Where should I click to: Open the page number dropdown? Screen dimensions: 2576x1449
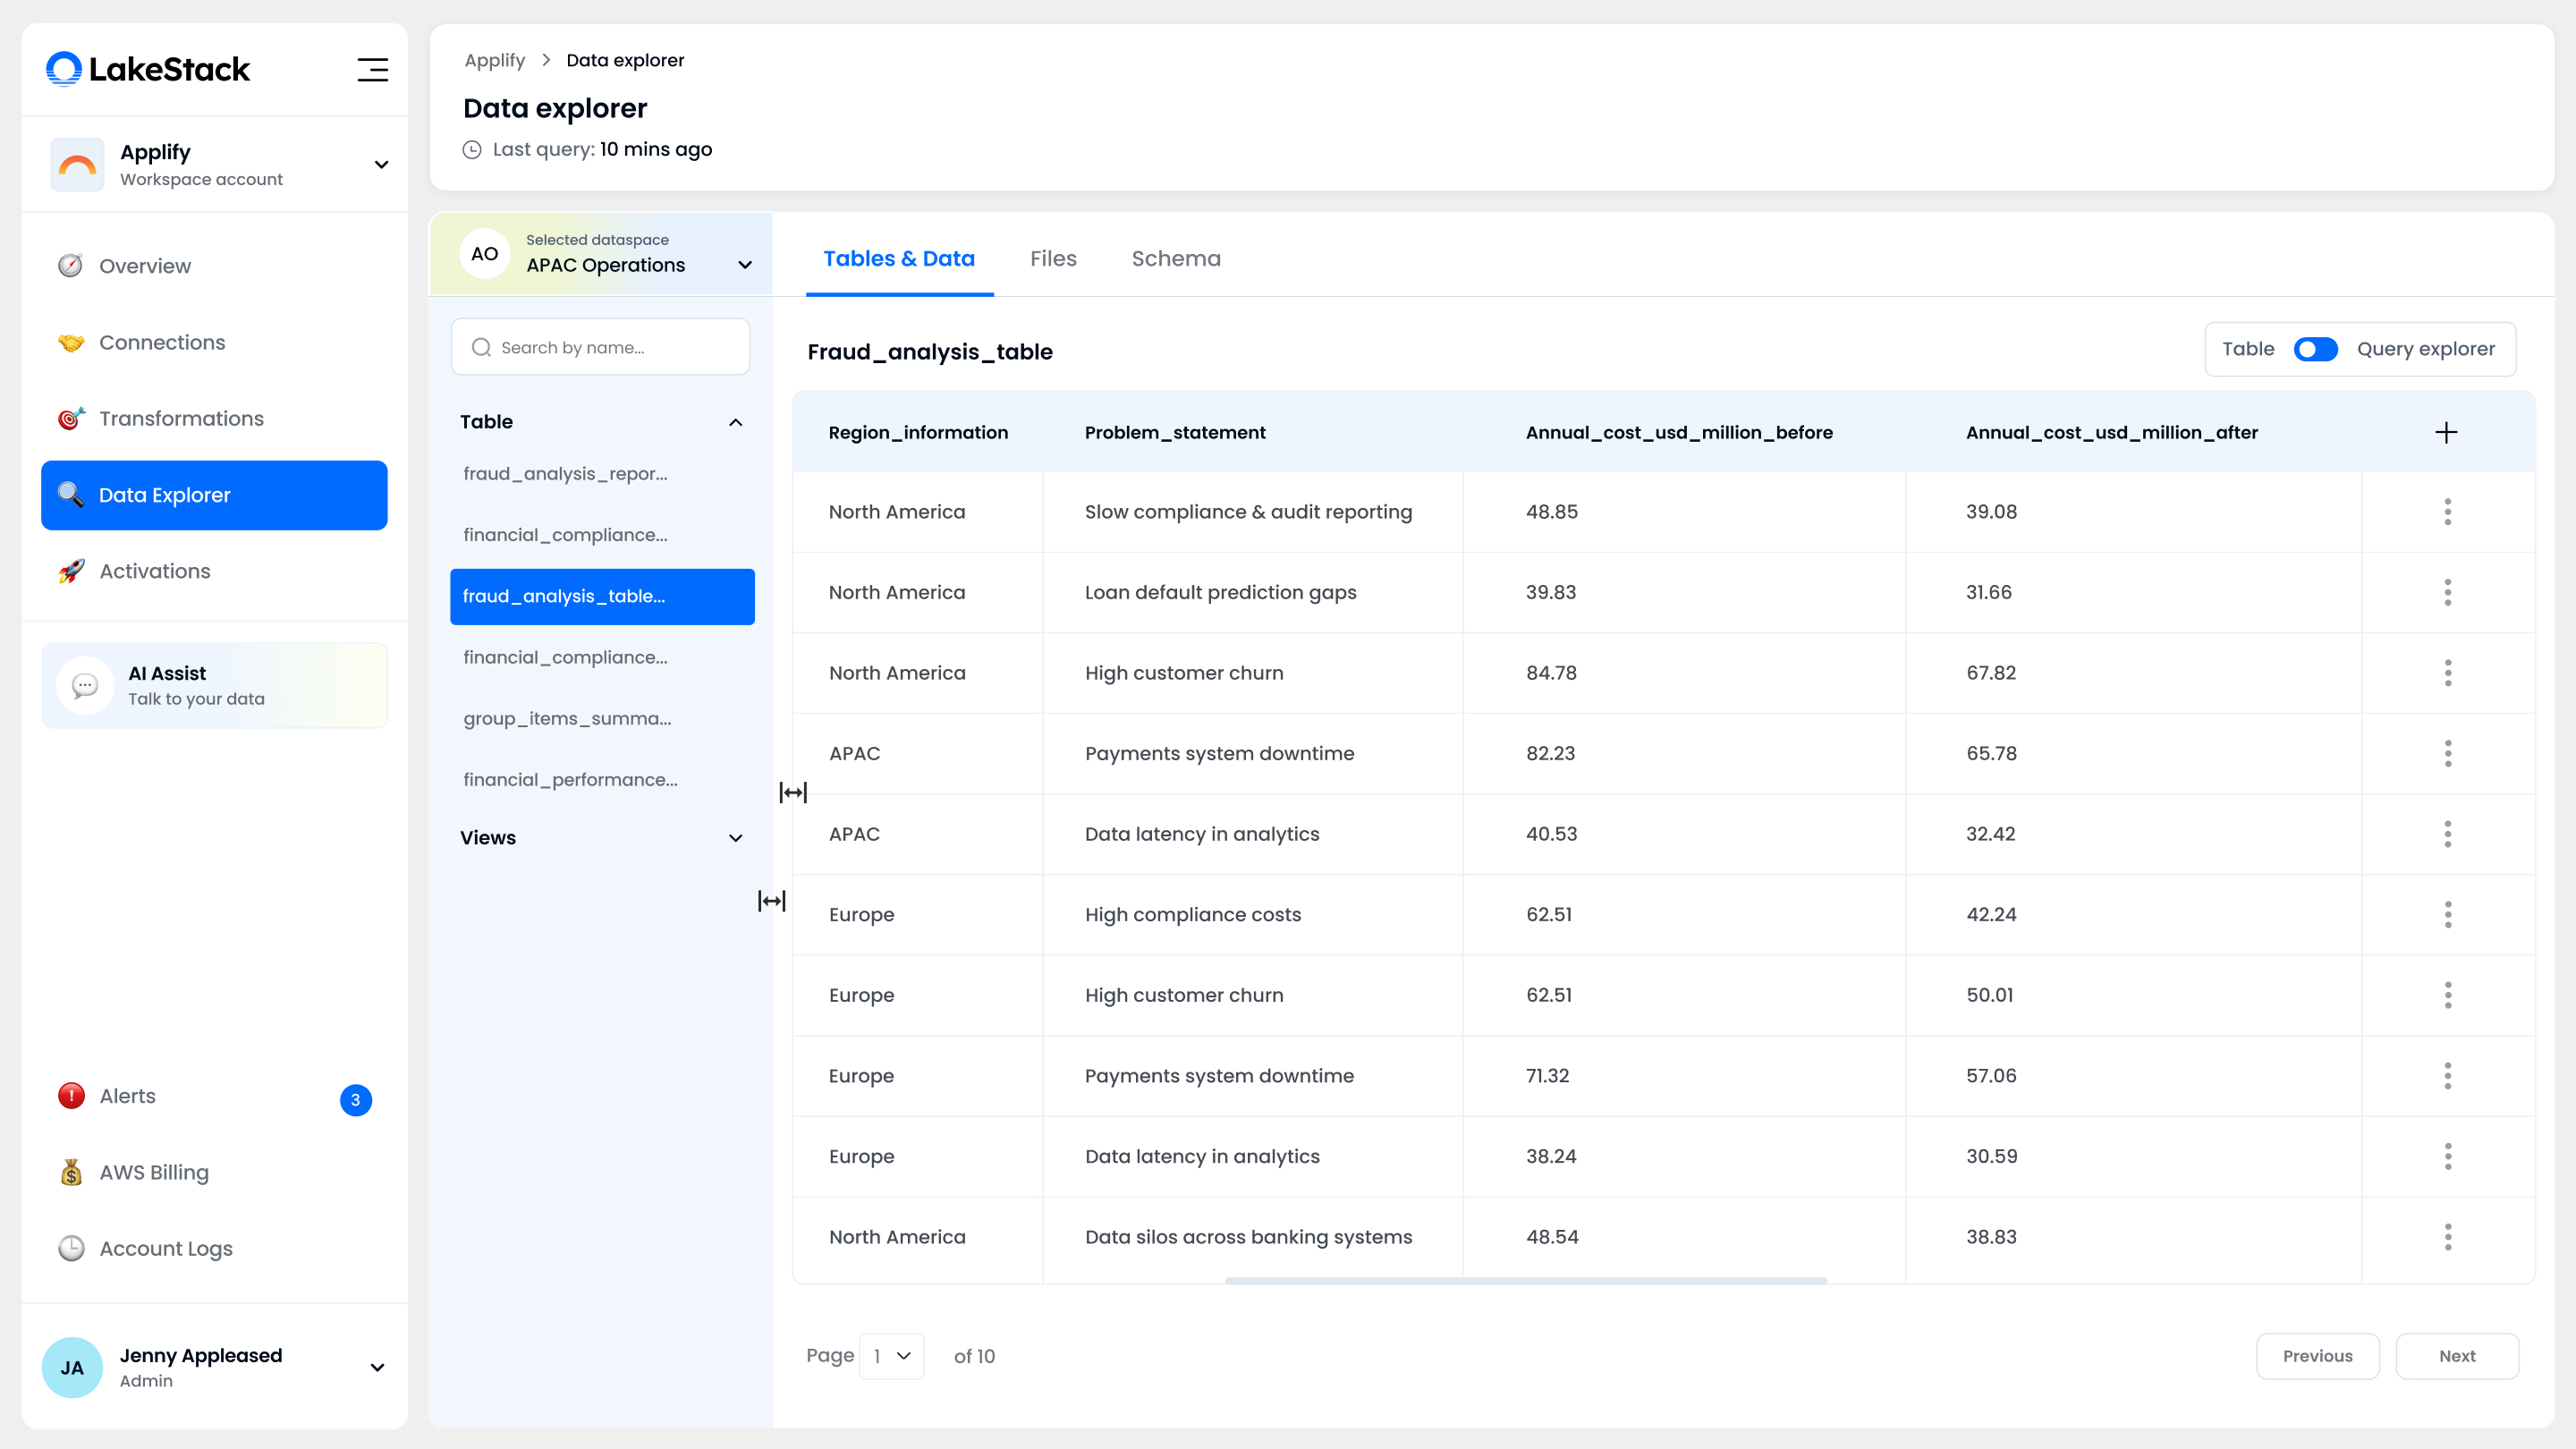(891, 1356)
